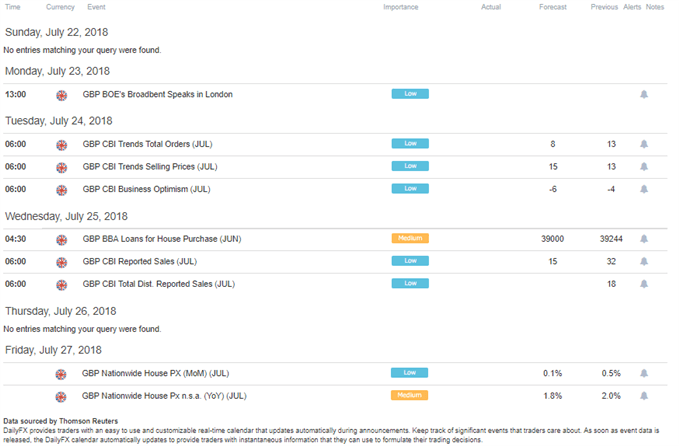Screen dimensions: 679x446
Task: Click the 04:30 time of BBA Loans event
Action: click(16, 239)
